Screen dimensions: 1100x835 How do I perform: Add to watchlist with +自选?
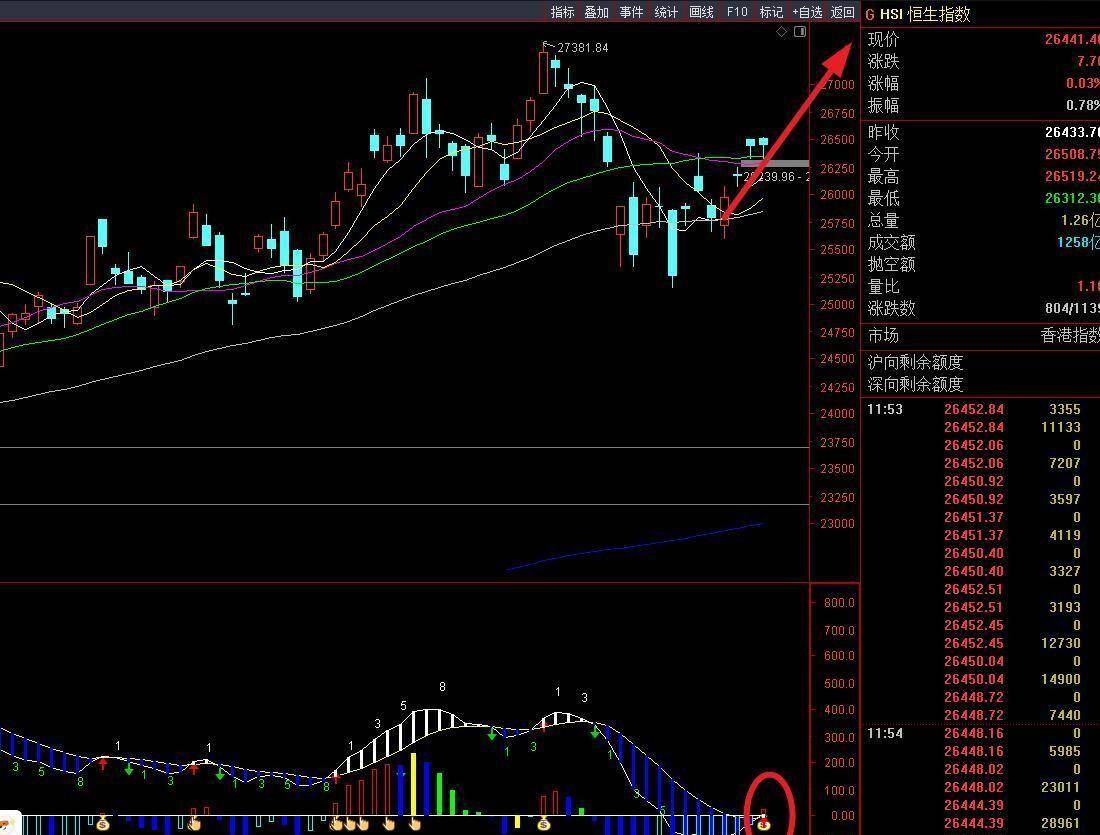[808, 12]
